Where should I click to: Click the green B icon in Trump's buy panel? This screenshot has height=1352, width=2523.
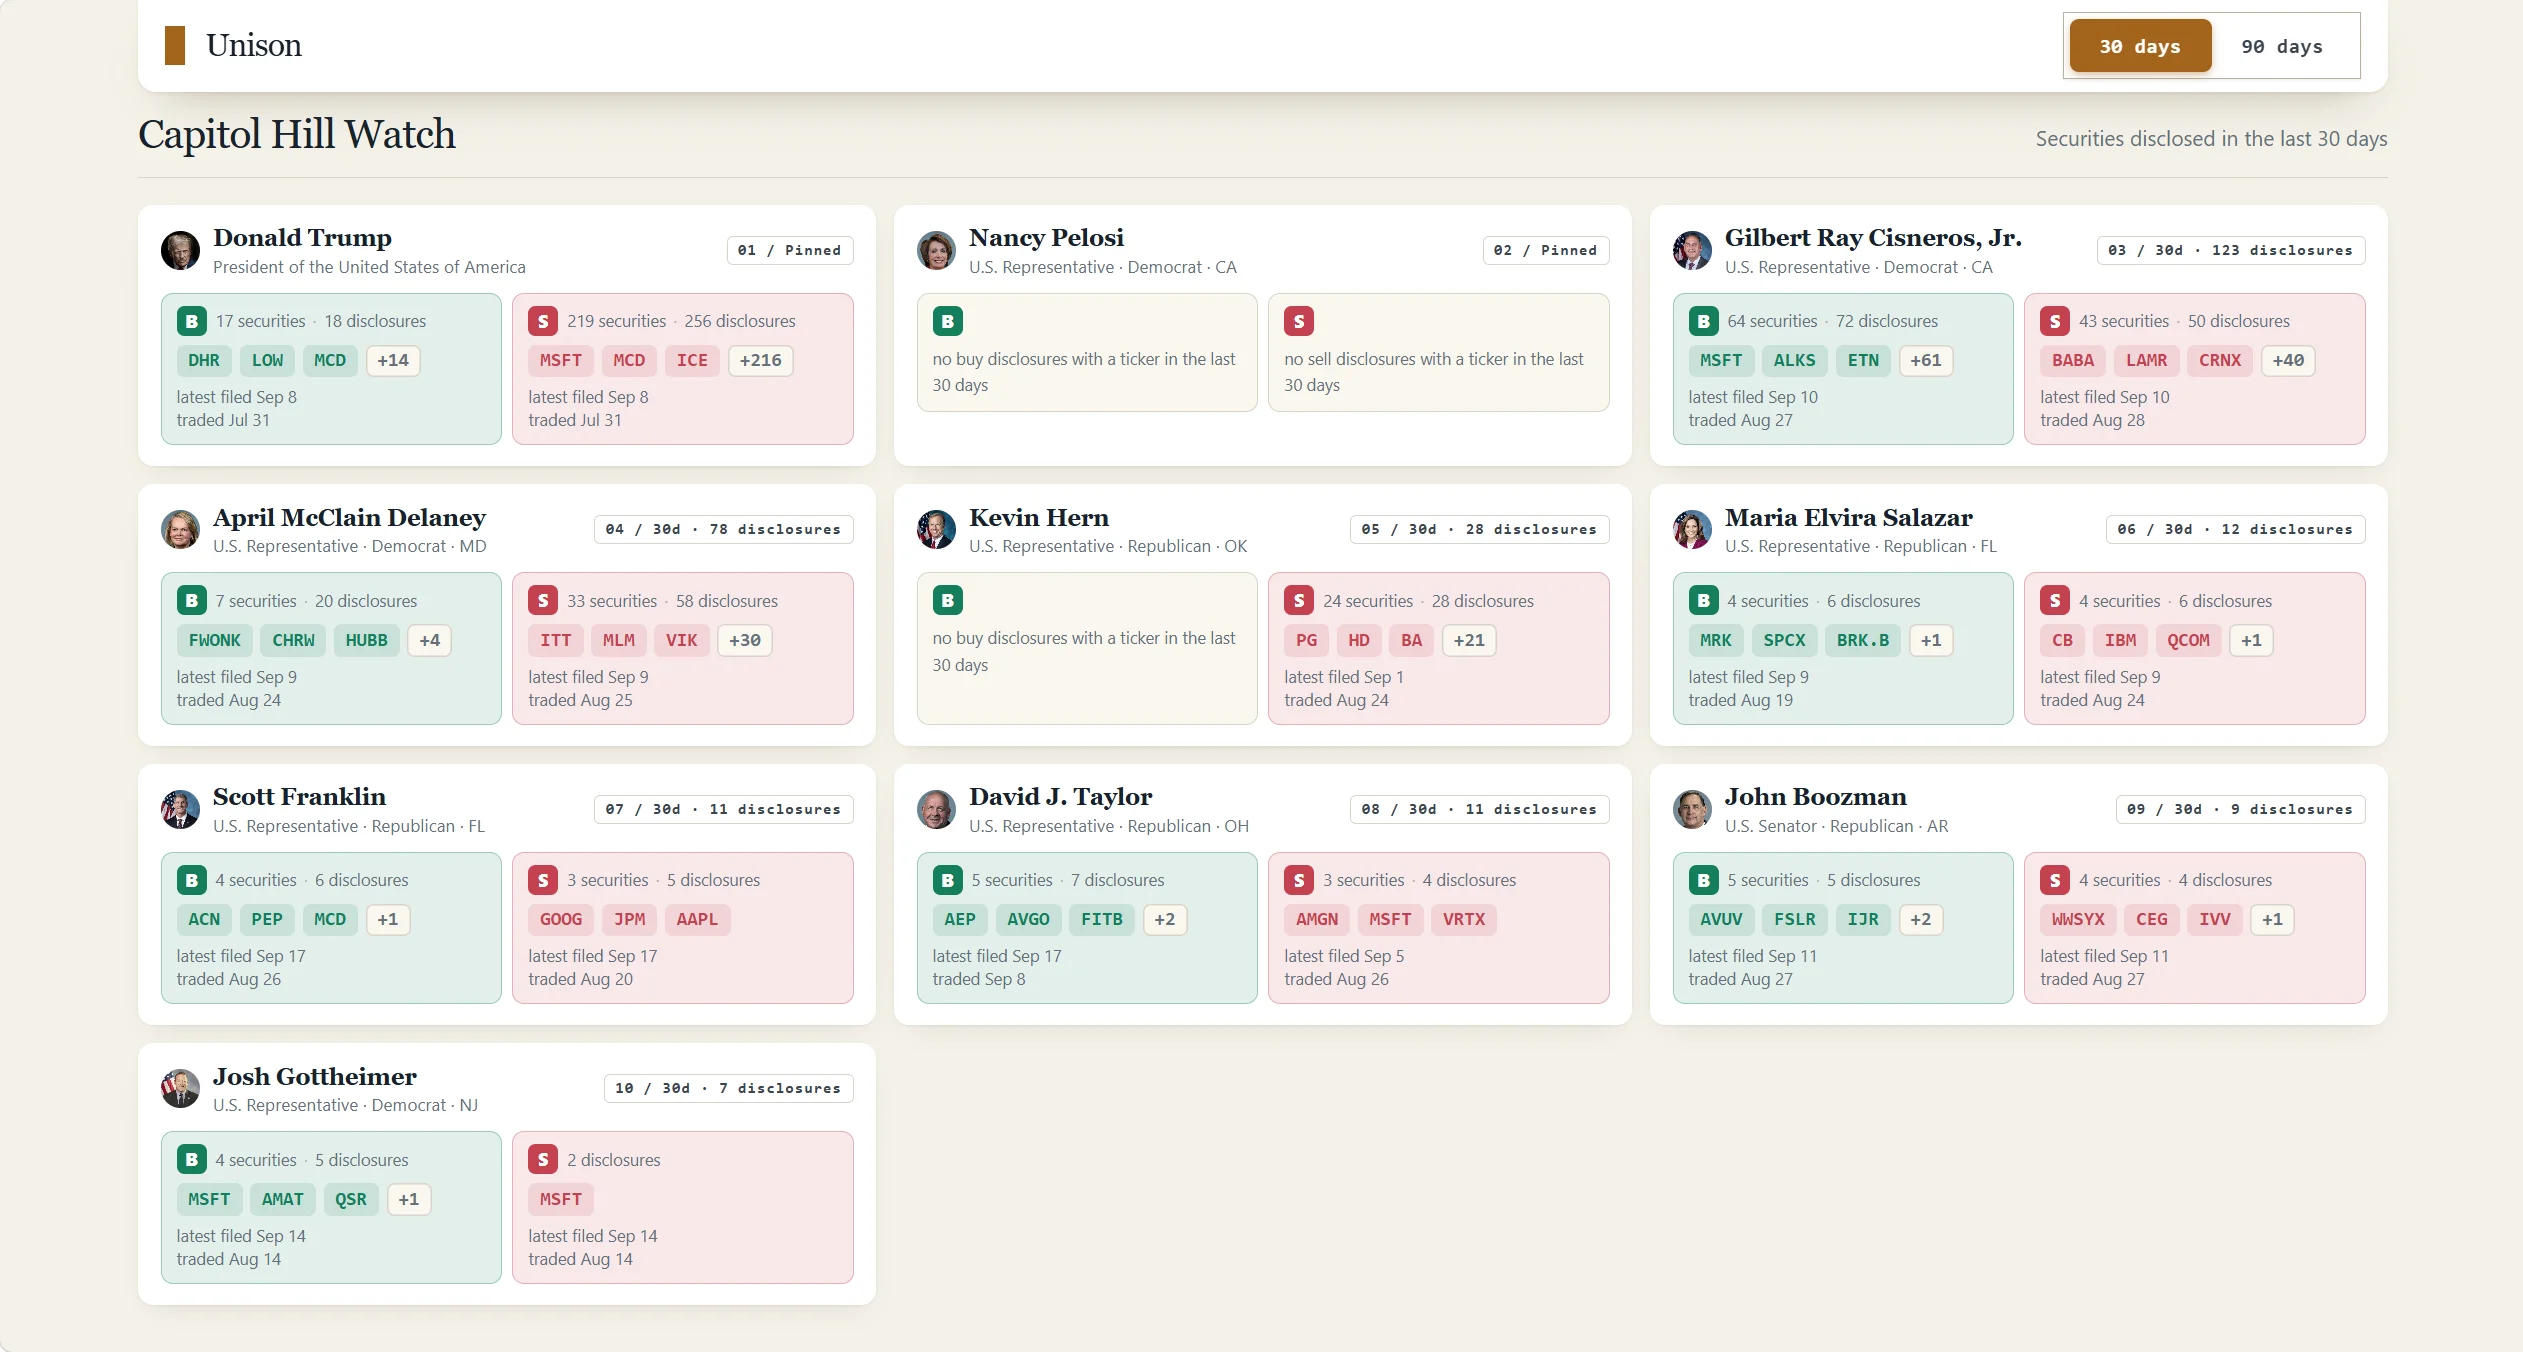pos(192,321)
